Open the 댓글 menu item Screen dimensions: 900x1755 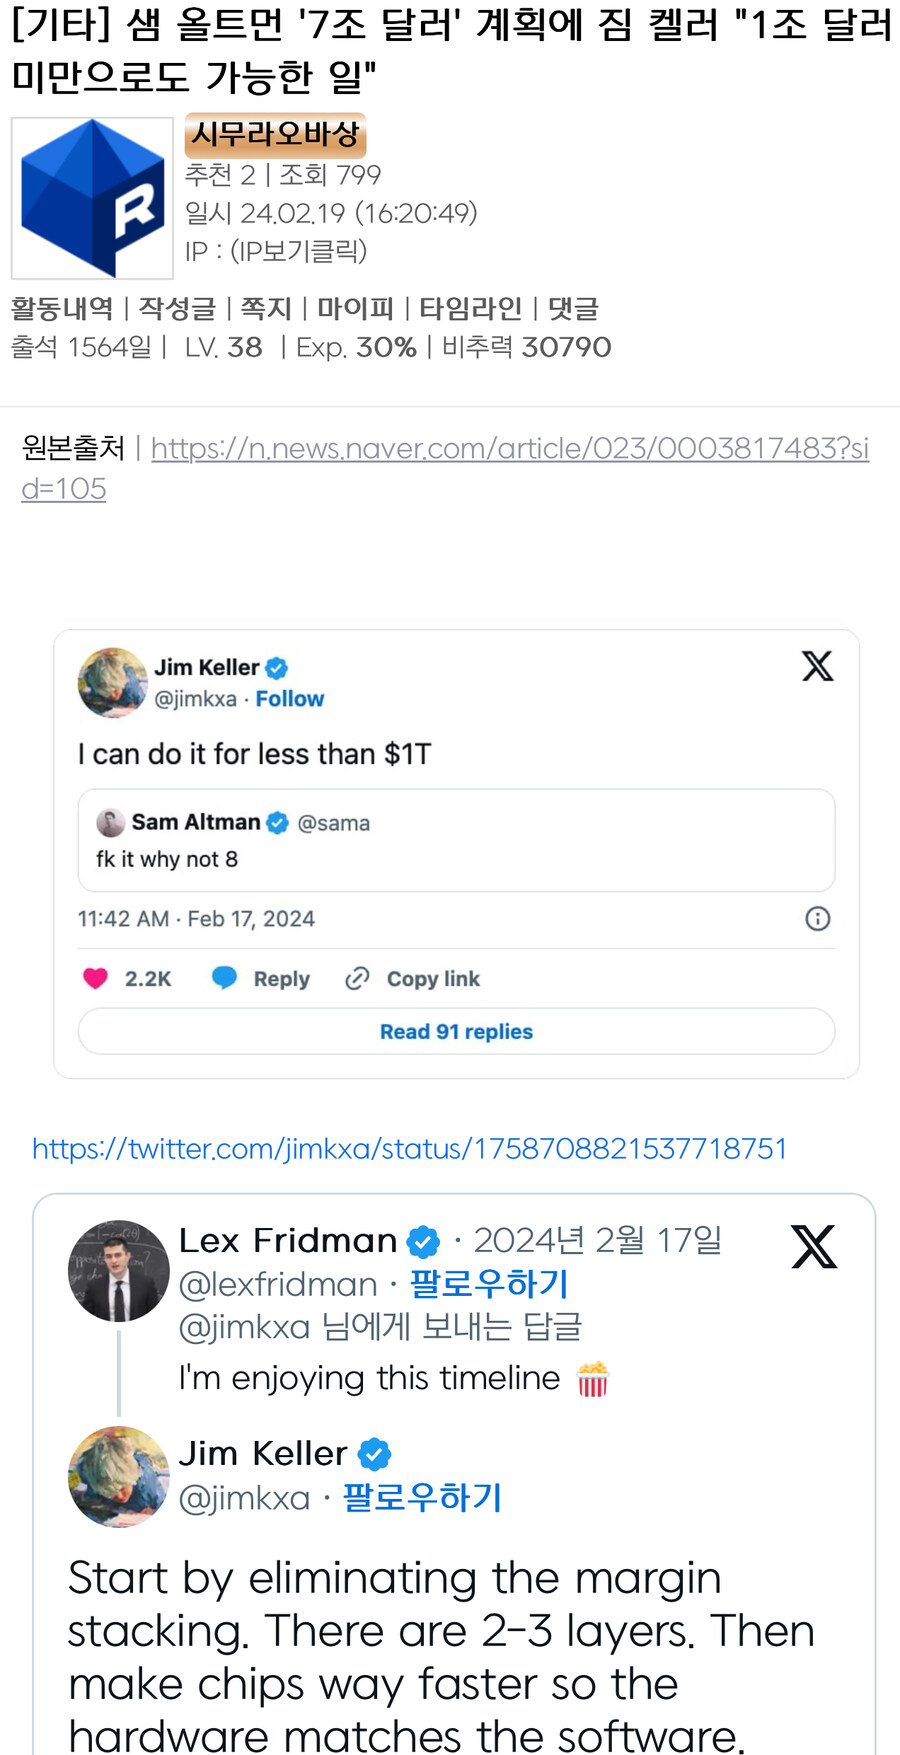pos(573,308)
